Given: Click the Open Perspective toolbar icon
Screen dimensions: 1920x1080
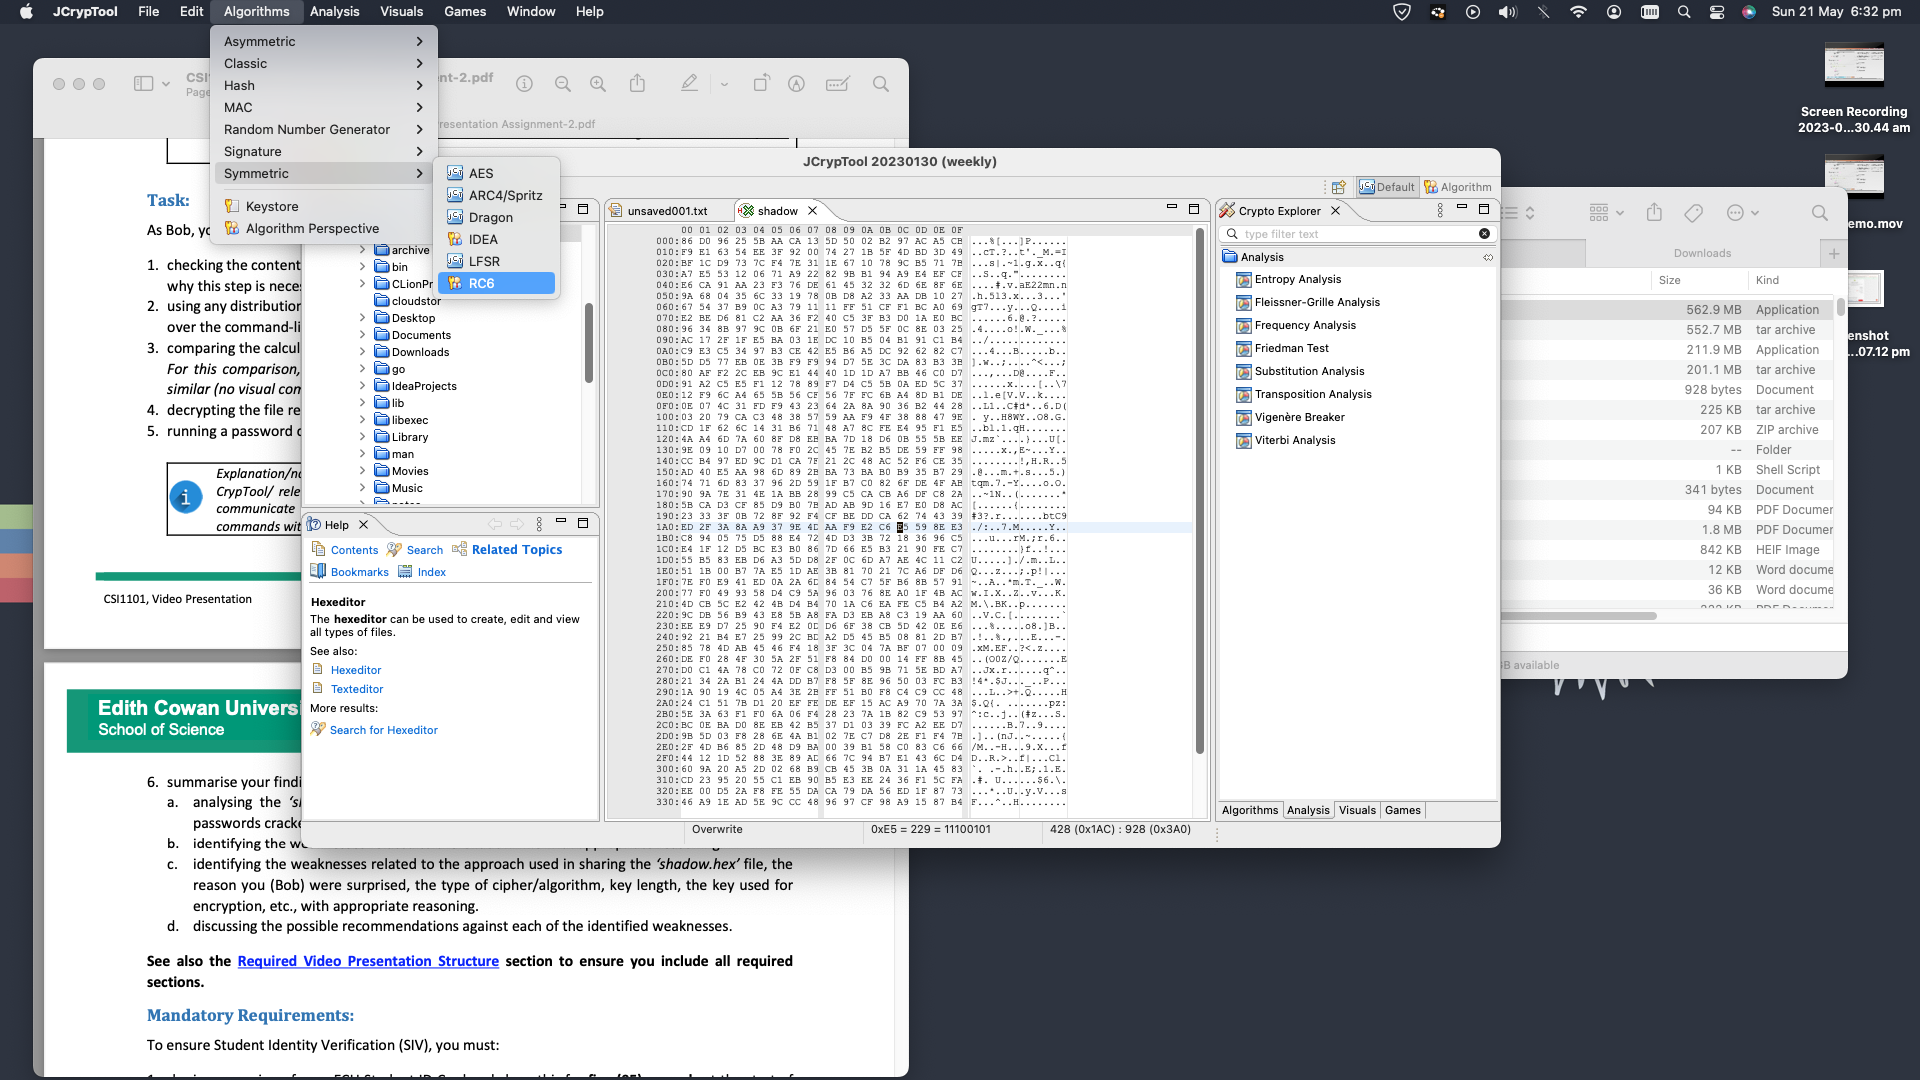Looking at the screenshot, I should pos(1338,187).
